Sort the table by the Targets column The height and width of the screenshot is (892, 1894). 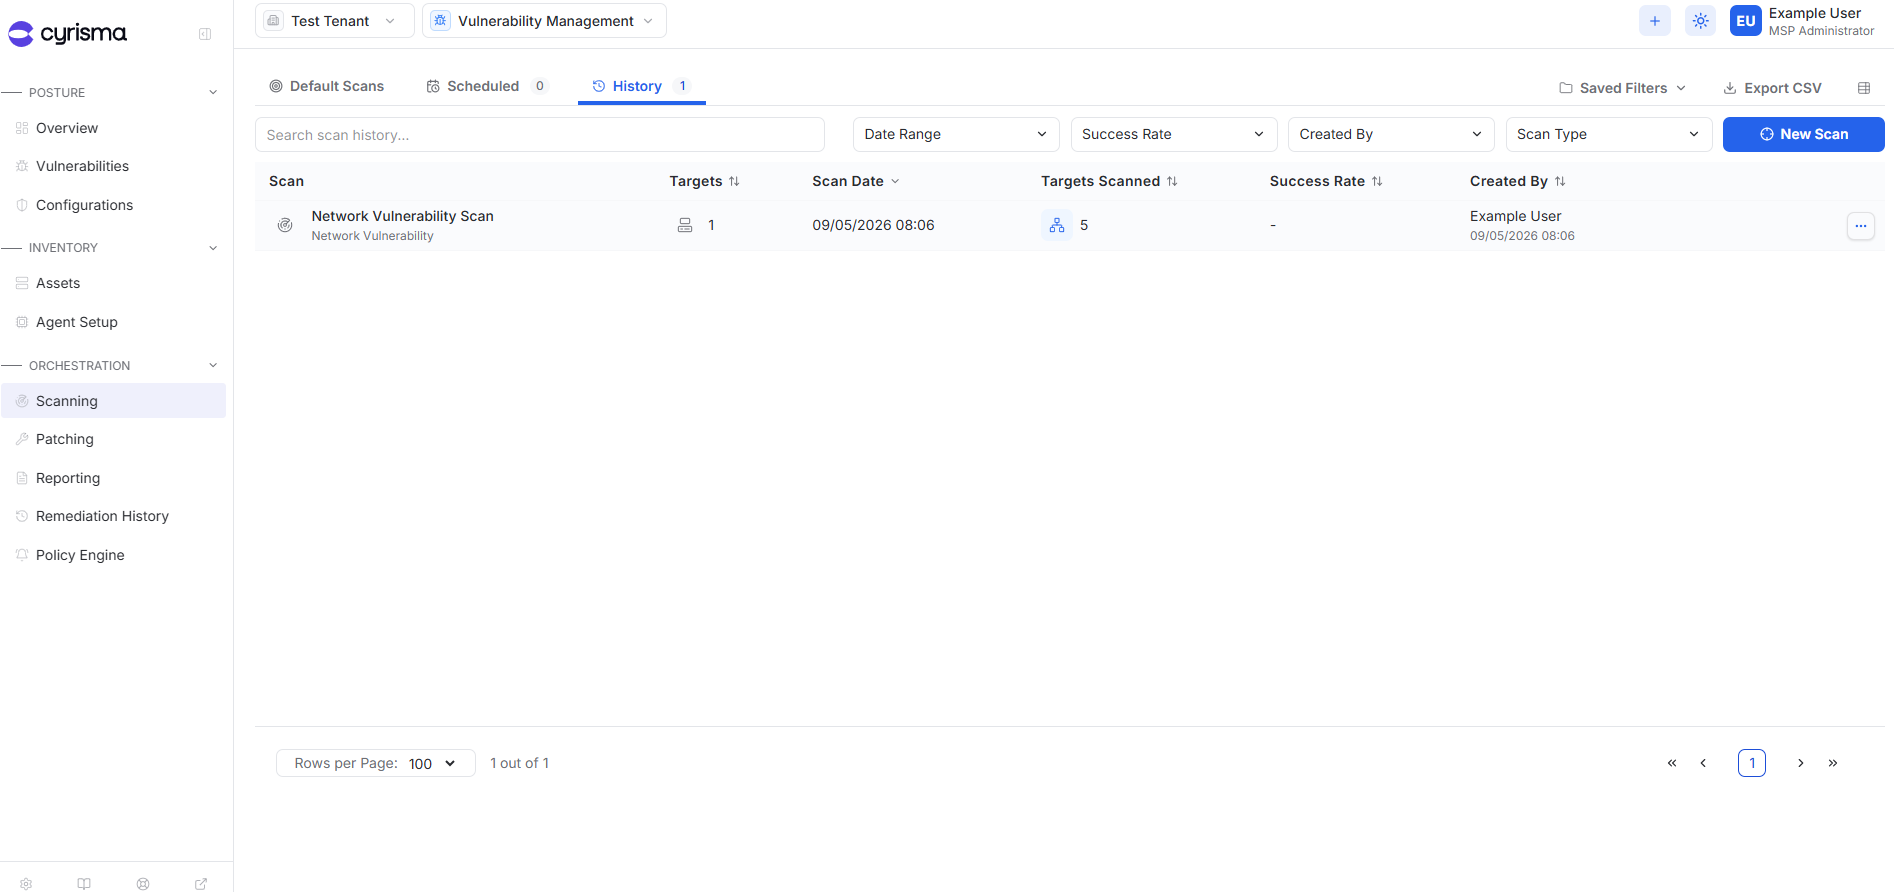pyautogui.click(x=705, y=181)
